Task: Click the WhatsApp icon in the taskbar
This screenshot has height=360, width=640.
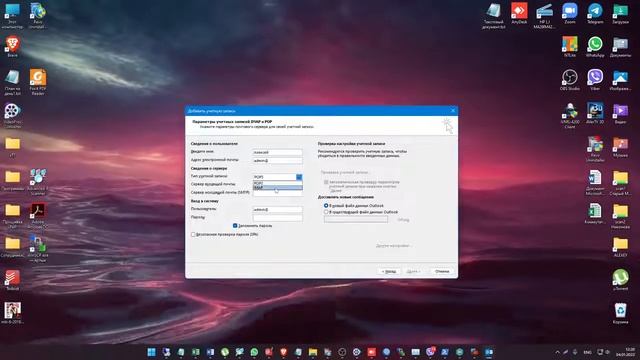Action: [254, 352]
